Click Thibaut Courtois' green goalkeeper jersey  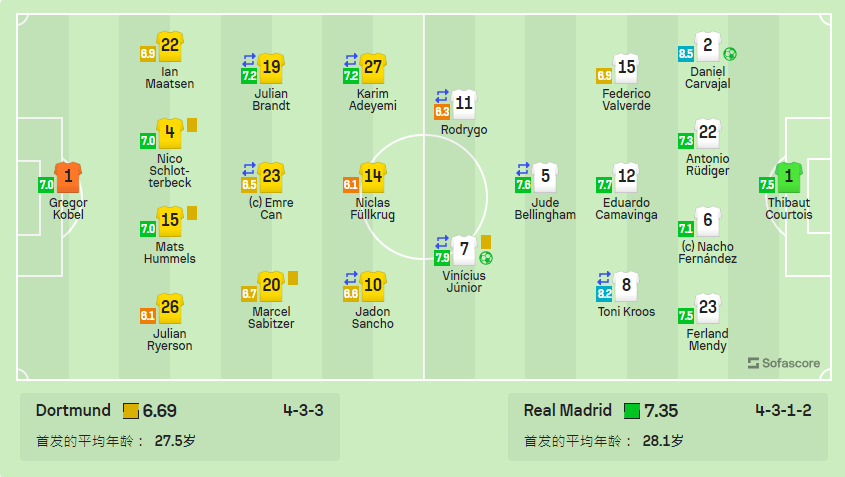click(788, 177)
